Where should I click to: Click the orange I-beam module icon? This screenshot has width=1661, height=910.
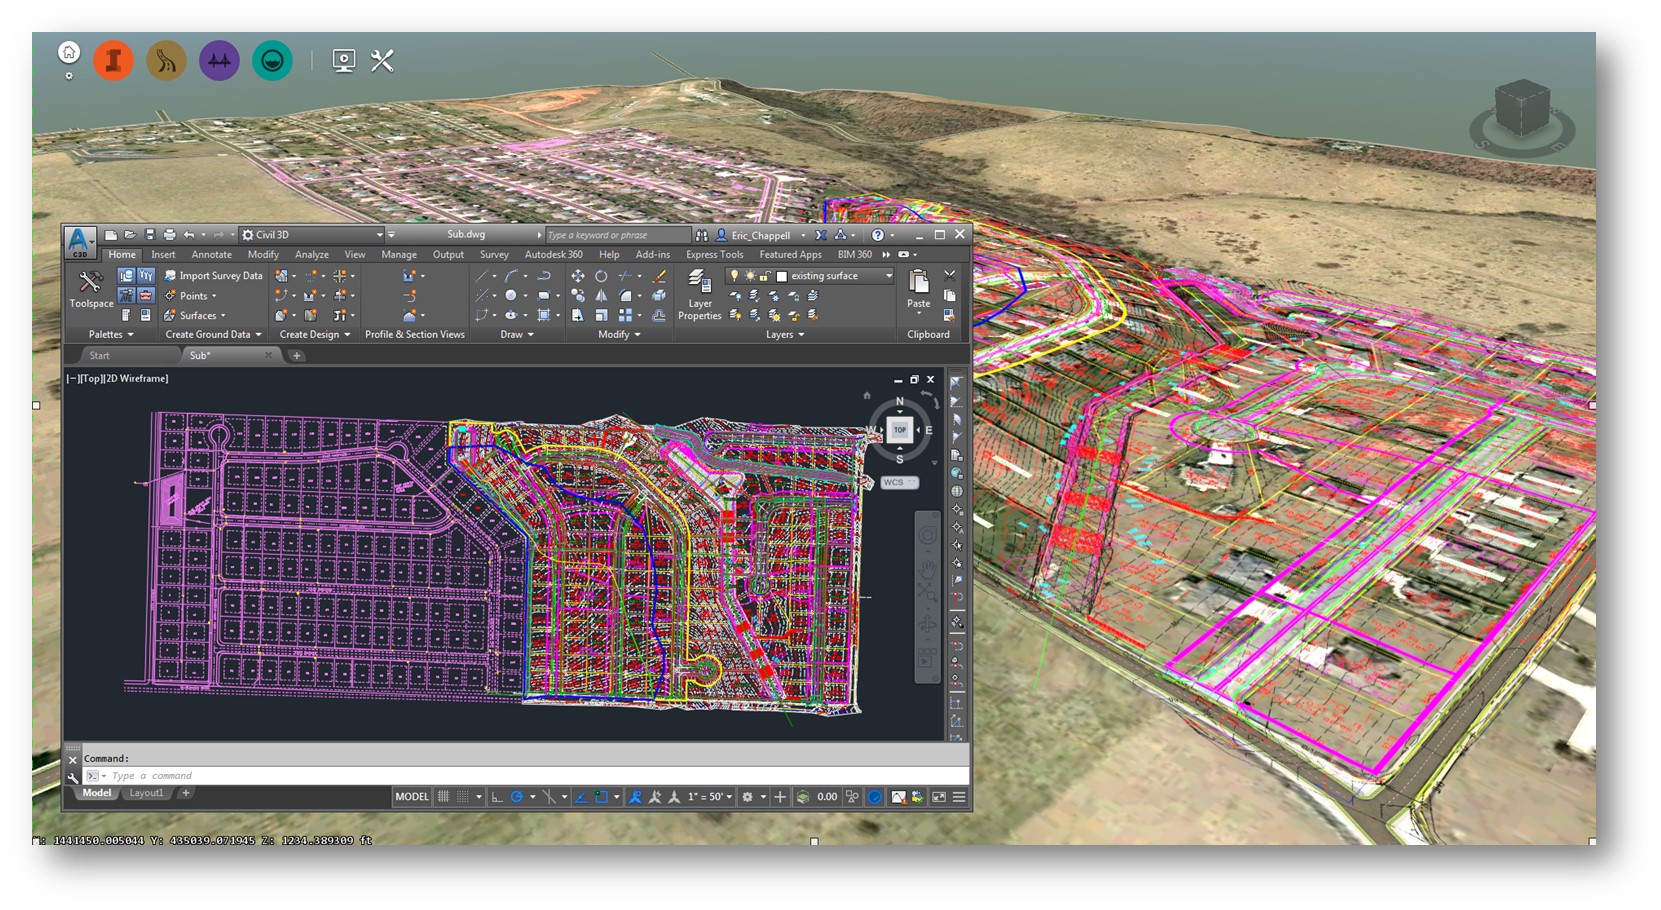(x=114, y=61)
